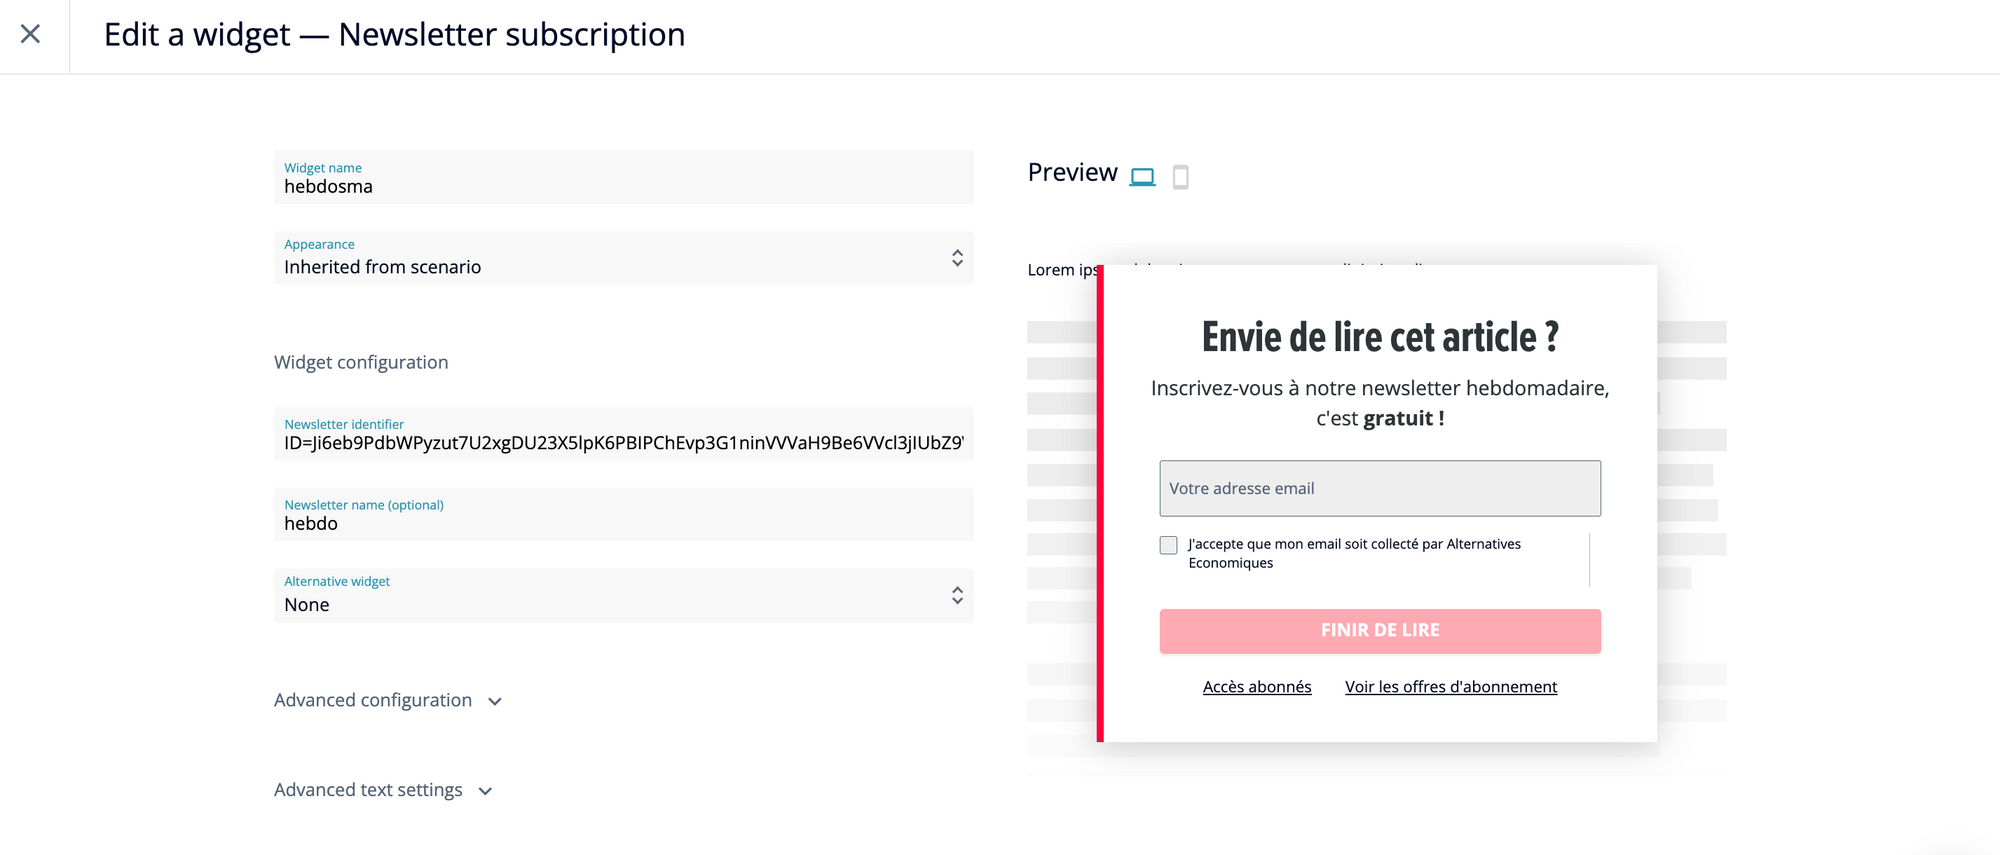Viewport: 2000px width, 855px height.
Task: Open the Accès abonnés link
Action: (1257, 687)
